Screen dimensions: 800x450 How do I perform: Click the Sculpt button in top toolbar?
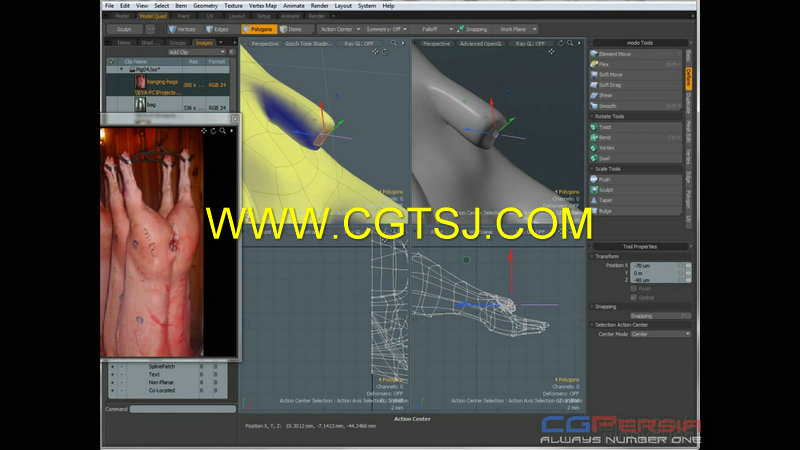[x=124, y=29]
